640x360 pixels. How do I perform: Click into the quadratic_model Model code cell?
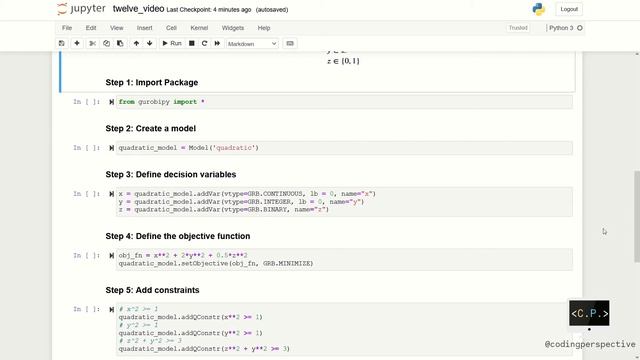pyautogui.click(x=344, y=148)
